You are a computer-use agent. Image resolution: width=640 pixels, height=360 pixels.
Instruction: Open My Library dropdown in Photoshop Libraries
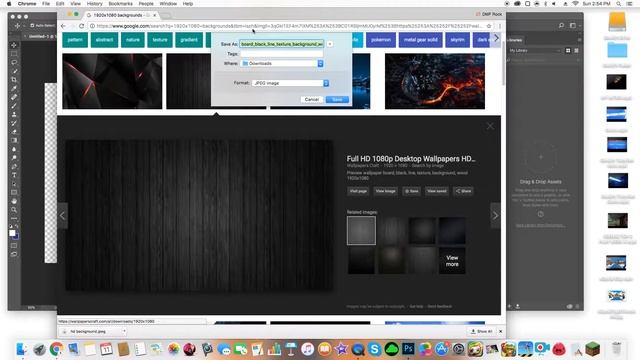(534, 51)
